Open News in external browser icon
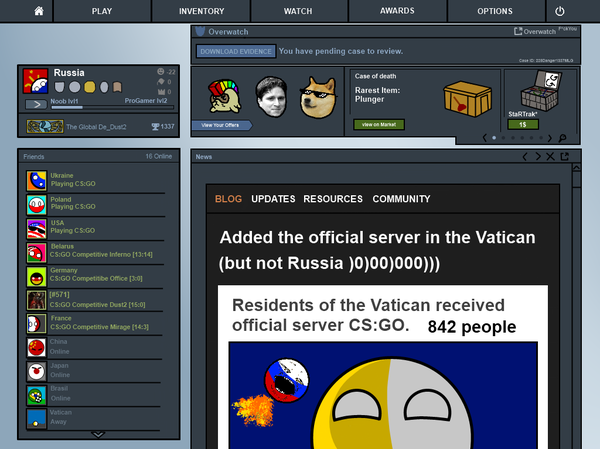The height and width of the screenshot is (449, 600). (565, 156)
